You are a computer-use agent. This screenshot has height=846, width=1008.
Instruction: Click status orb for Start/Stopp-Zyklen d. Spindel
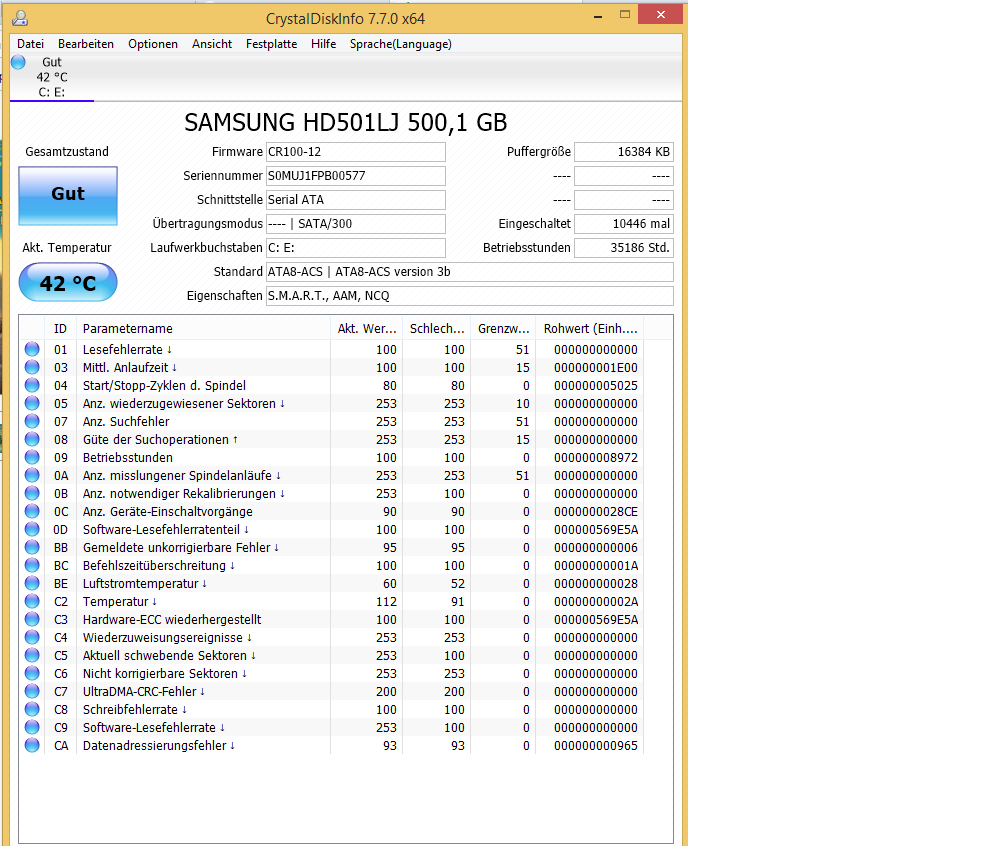pyautogui.click(x=32, y=385)
